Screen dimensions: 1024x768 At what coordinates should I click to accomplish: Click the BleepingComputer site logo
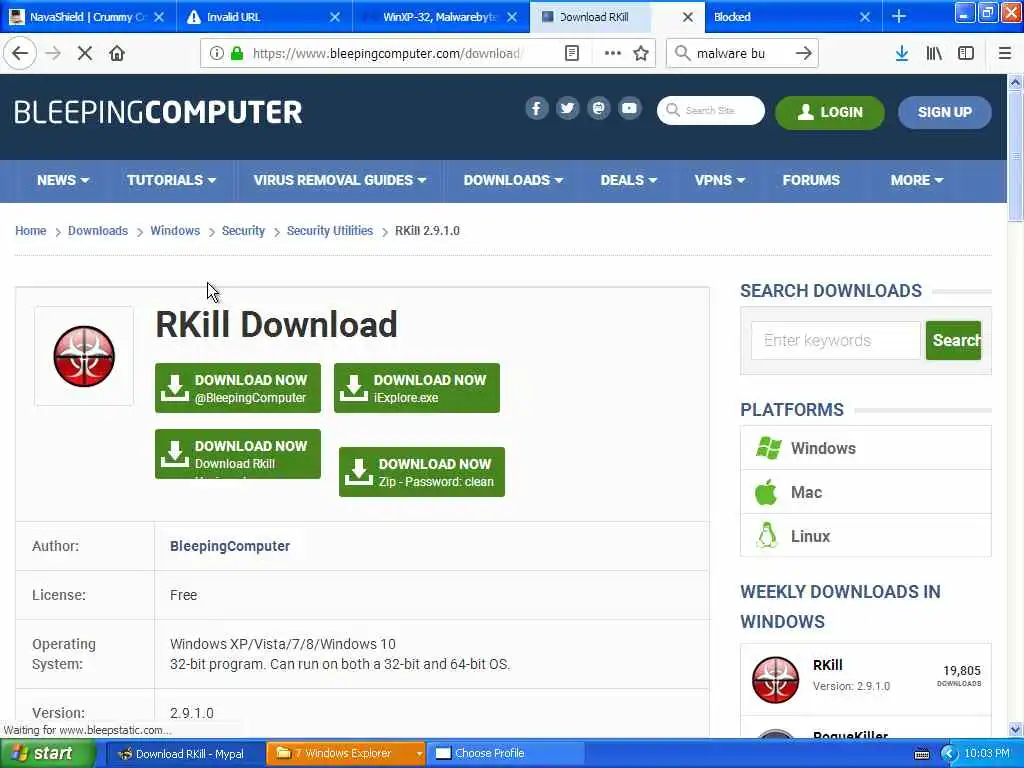tap(158, 112)
